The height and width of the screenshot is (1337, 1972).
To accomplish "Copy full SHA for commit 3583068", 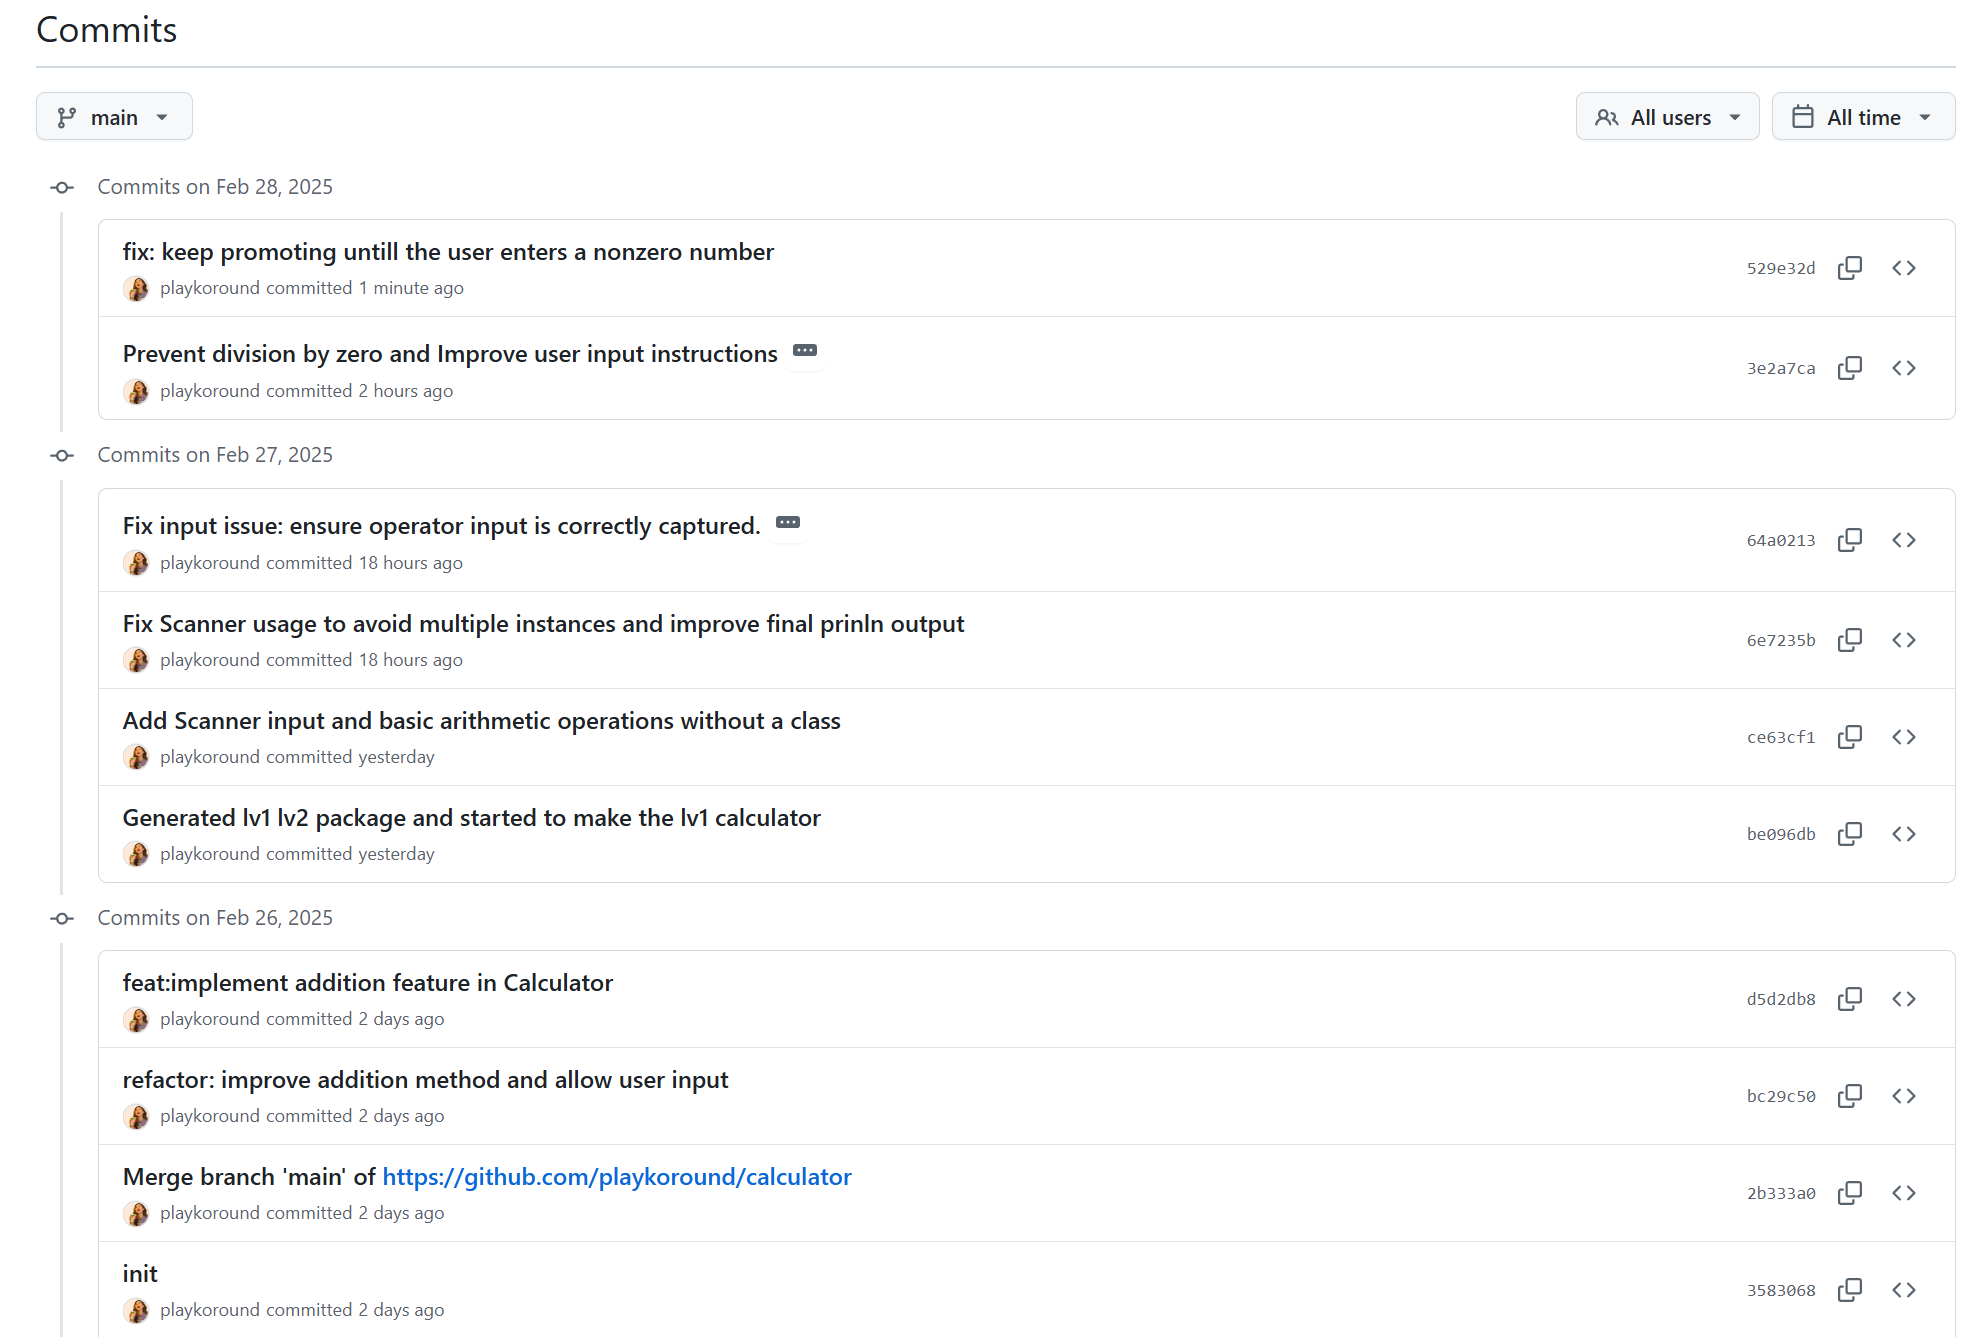I will [1849, 1290].
